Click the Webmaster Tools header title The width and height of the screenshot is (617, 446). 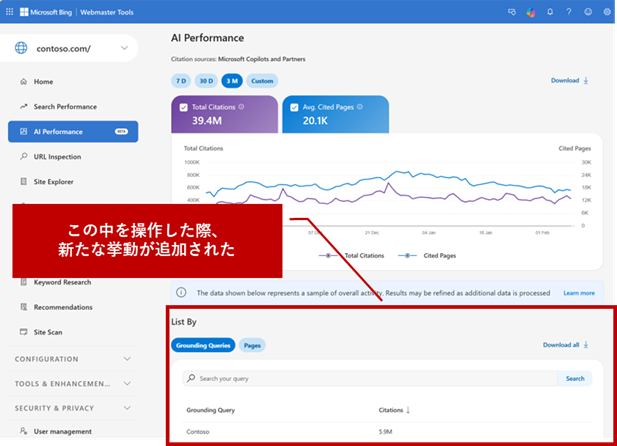(x=107, y=12)
